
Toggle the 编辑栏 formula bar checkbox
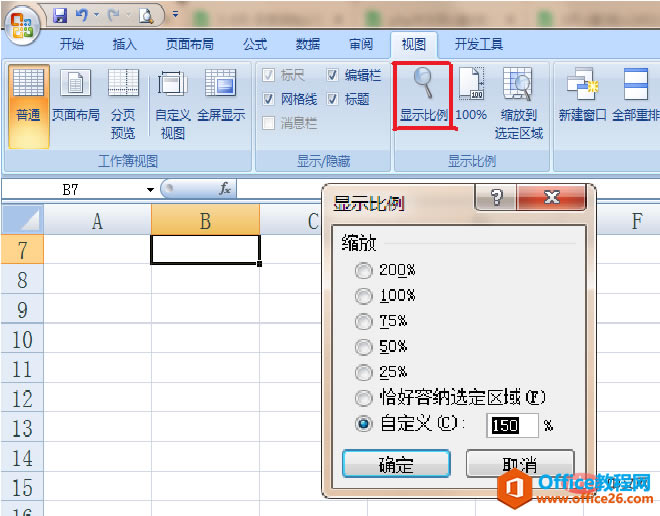pos(333,75)
